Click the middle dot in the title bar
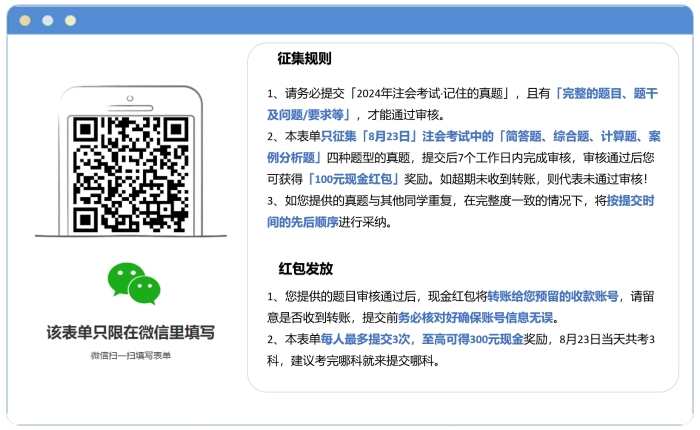This screenshot has height=430, width=700. 47,20
